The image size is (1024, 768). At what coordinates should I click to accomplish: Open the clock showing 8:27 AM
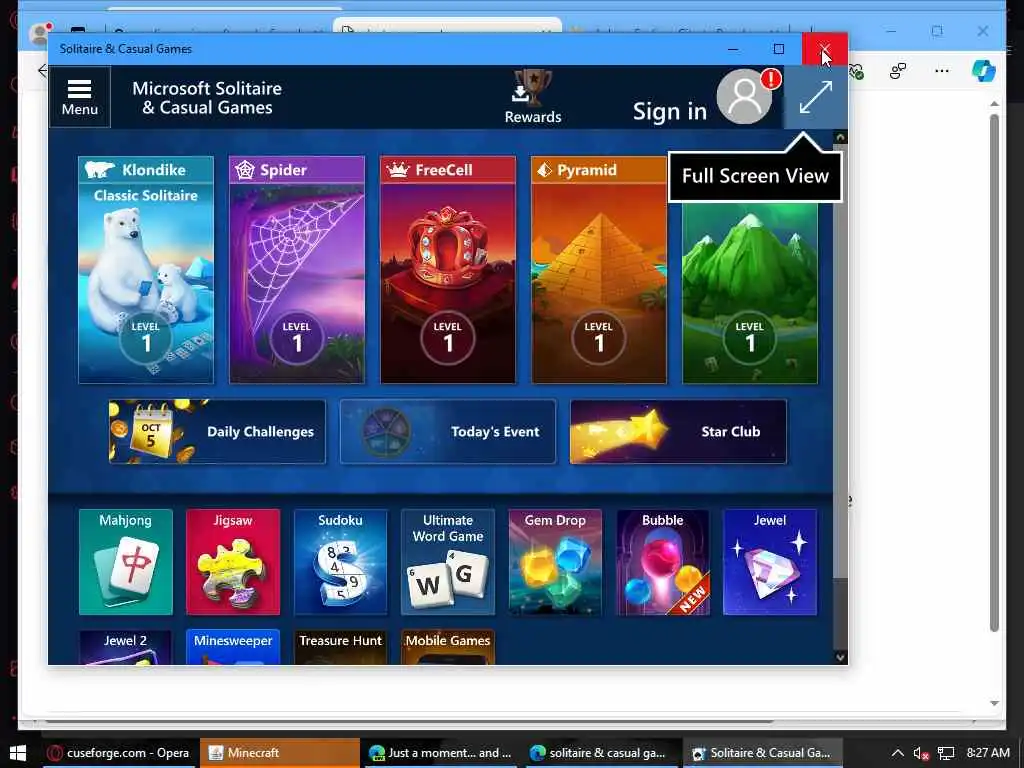[x=988, y=753]
